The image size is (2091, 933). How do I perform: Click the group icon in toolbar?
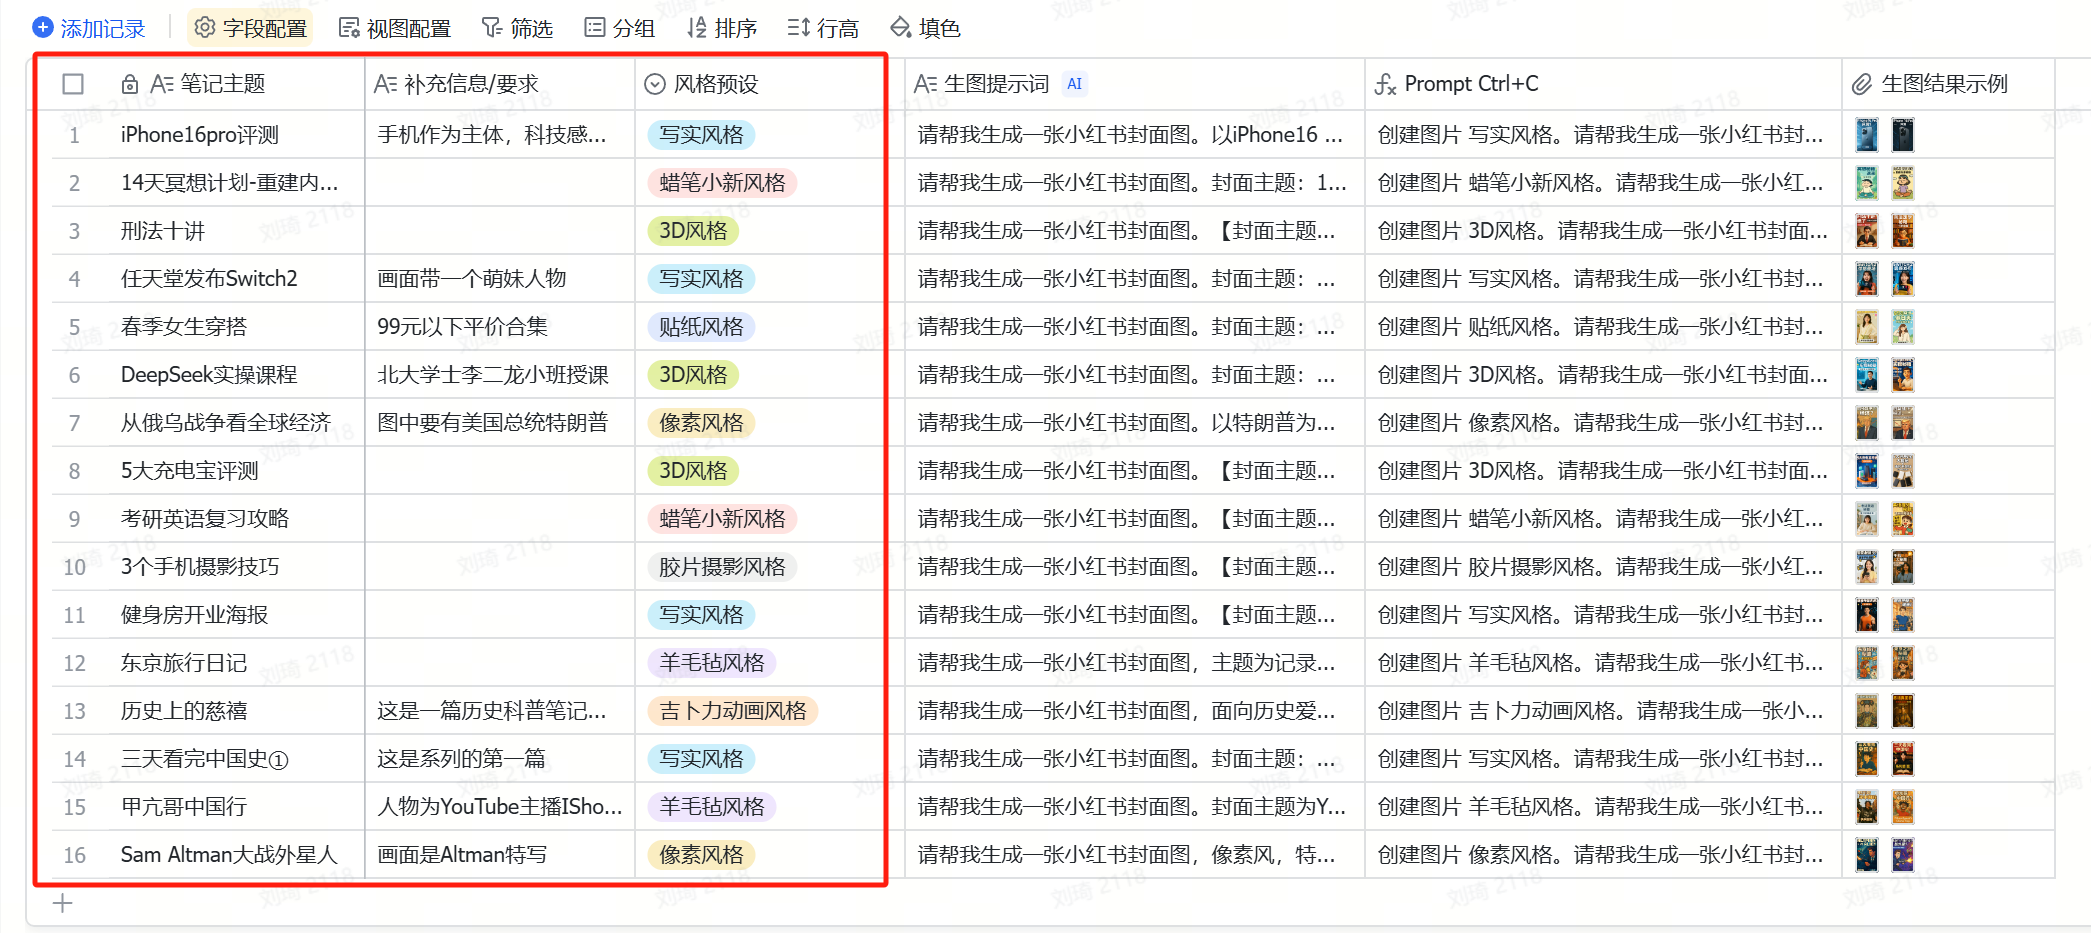(x=595, y=27)
